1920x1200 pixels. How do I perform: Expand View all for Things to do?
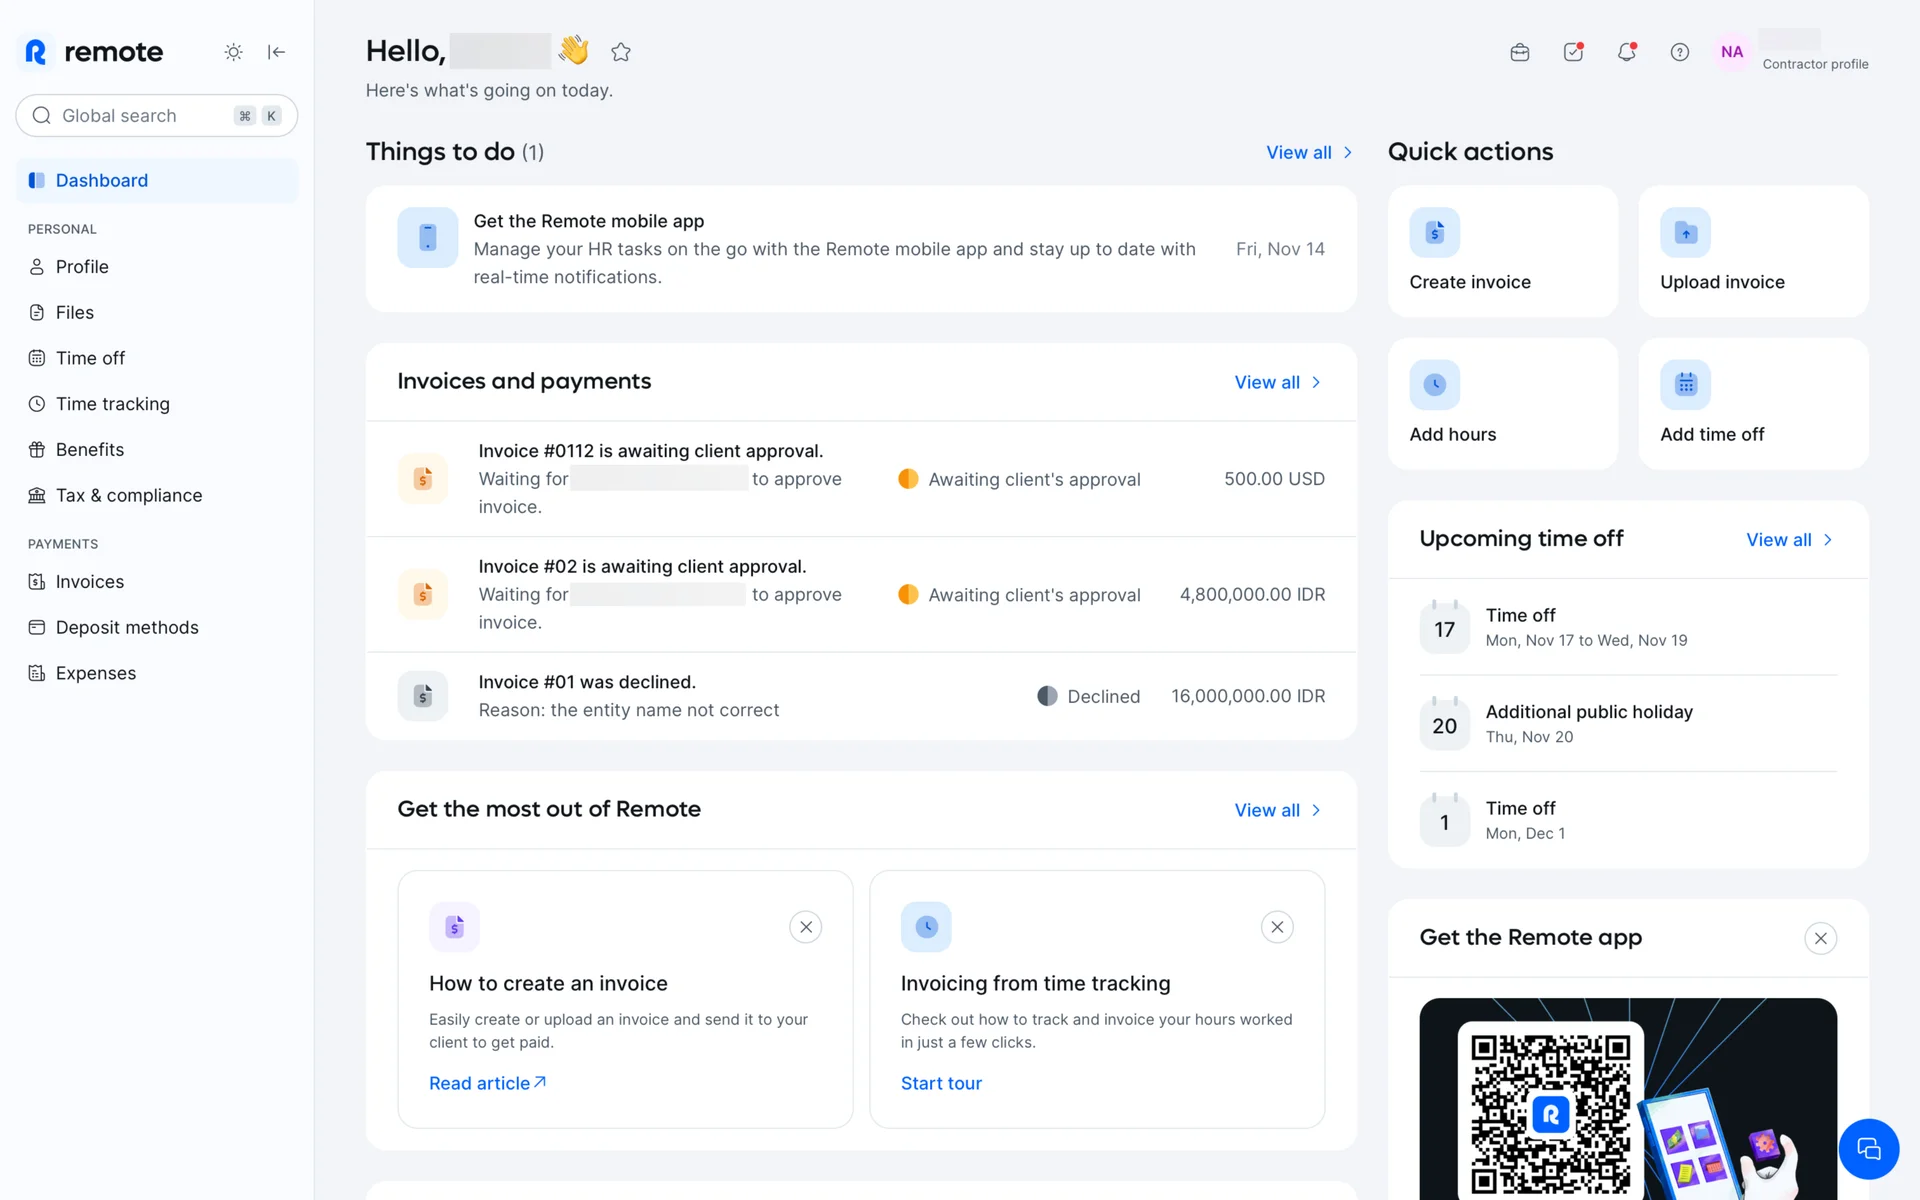click(1308, 153)
